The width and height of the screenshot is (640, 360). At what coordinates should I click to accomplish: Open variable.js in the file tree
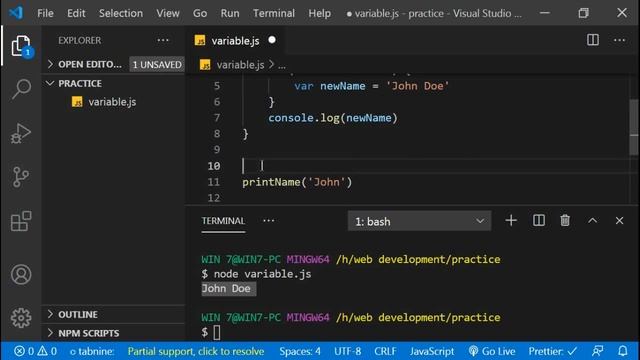click(112, 102)
